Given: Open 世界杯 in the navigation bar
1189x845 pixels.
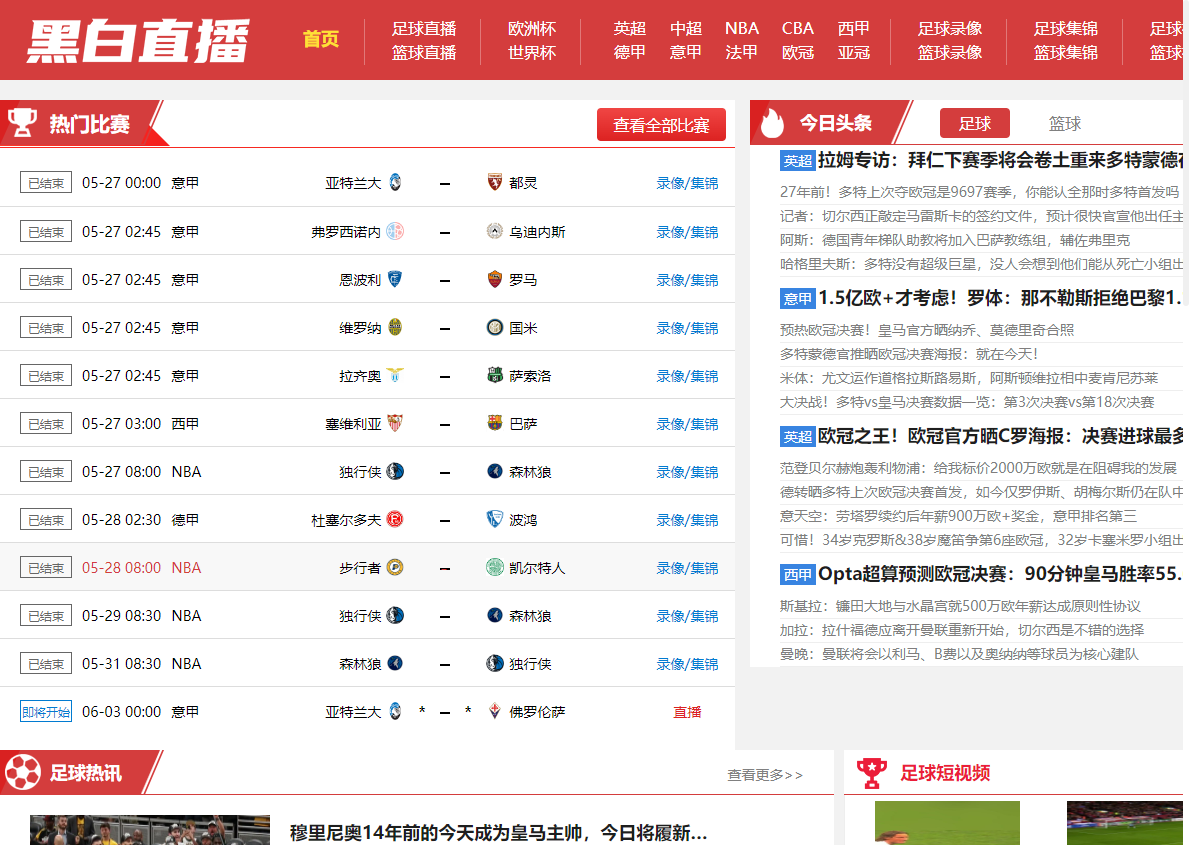Looking at the screenshot, I should pyautogui.click(x=532, y=52).
